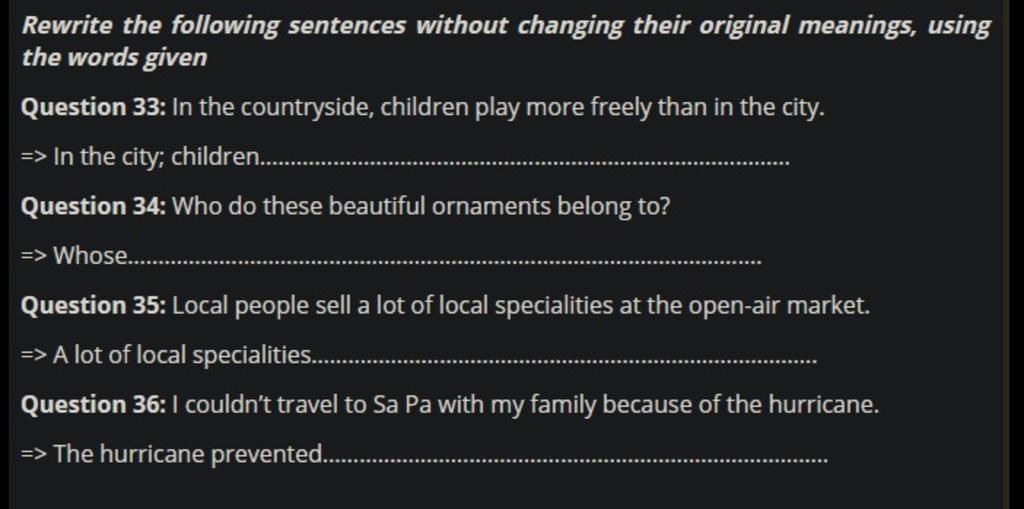Click the 'The hurricane prevented' prompt text
The height and width of the screenshot is (509, 1024).
point(188,455)
